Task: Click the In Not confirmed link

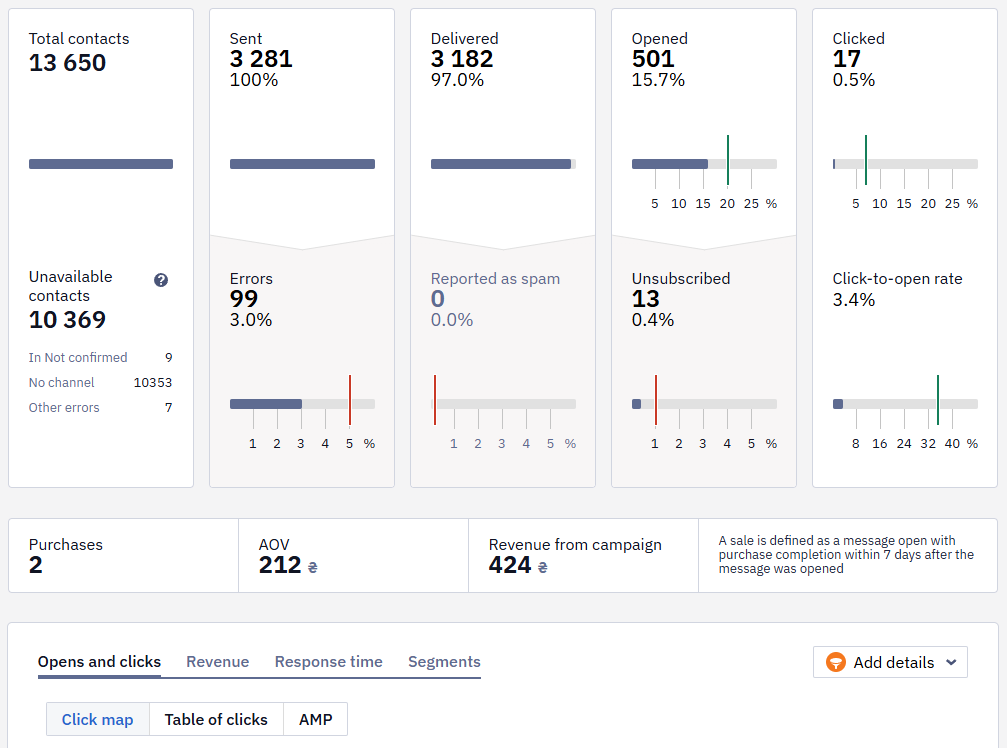Action: click(78, 358)
